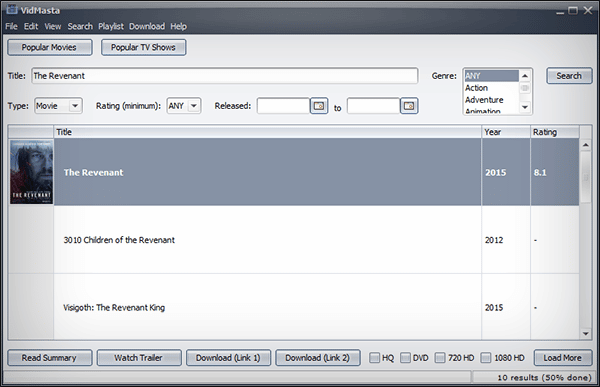Screen dimensions: 600x387
Task: Select Visigoth: The Revenant King row
Action: 294,307
